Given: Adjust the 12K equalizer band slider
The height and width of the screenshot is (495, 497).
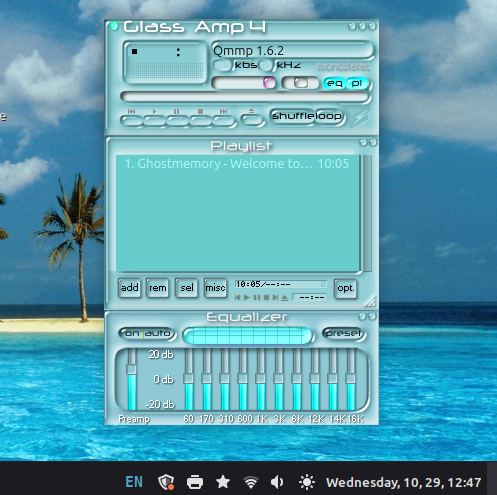Looking at the screenshot, I should pyautogui.click(x=315, y=379).
